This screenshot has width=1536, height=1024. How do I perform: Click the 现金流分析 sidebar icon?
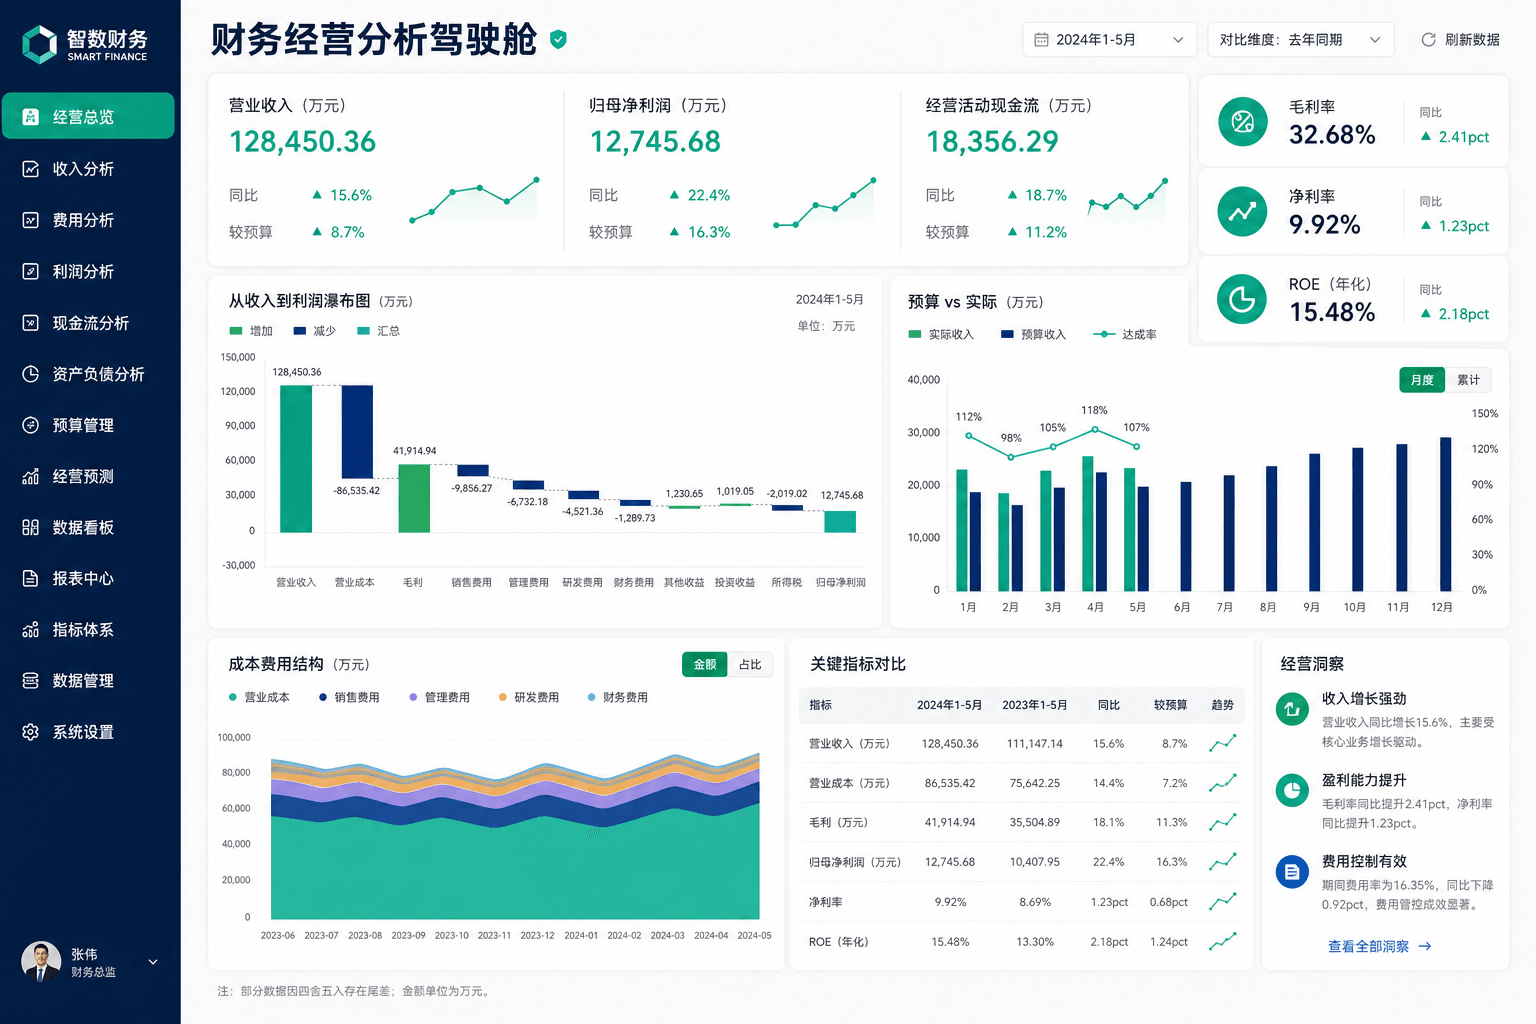click(31, 323)
